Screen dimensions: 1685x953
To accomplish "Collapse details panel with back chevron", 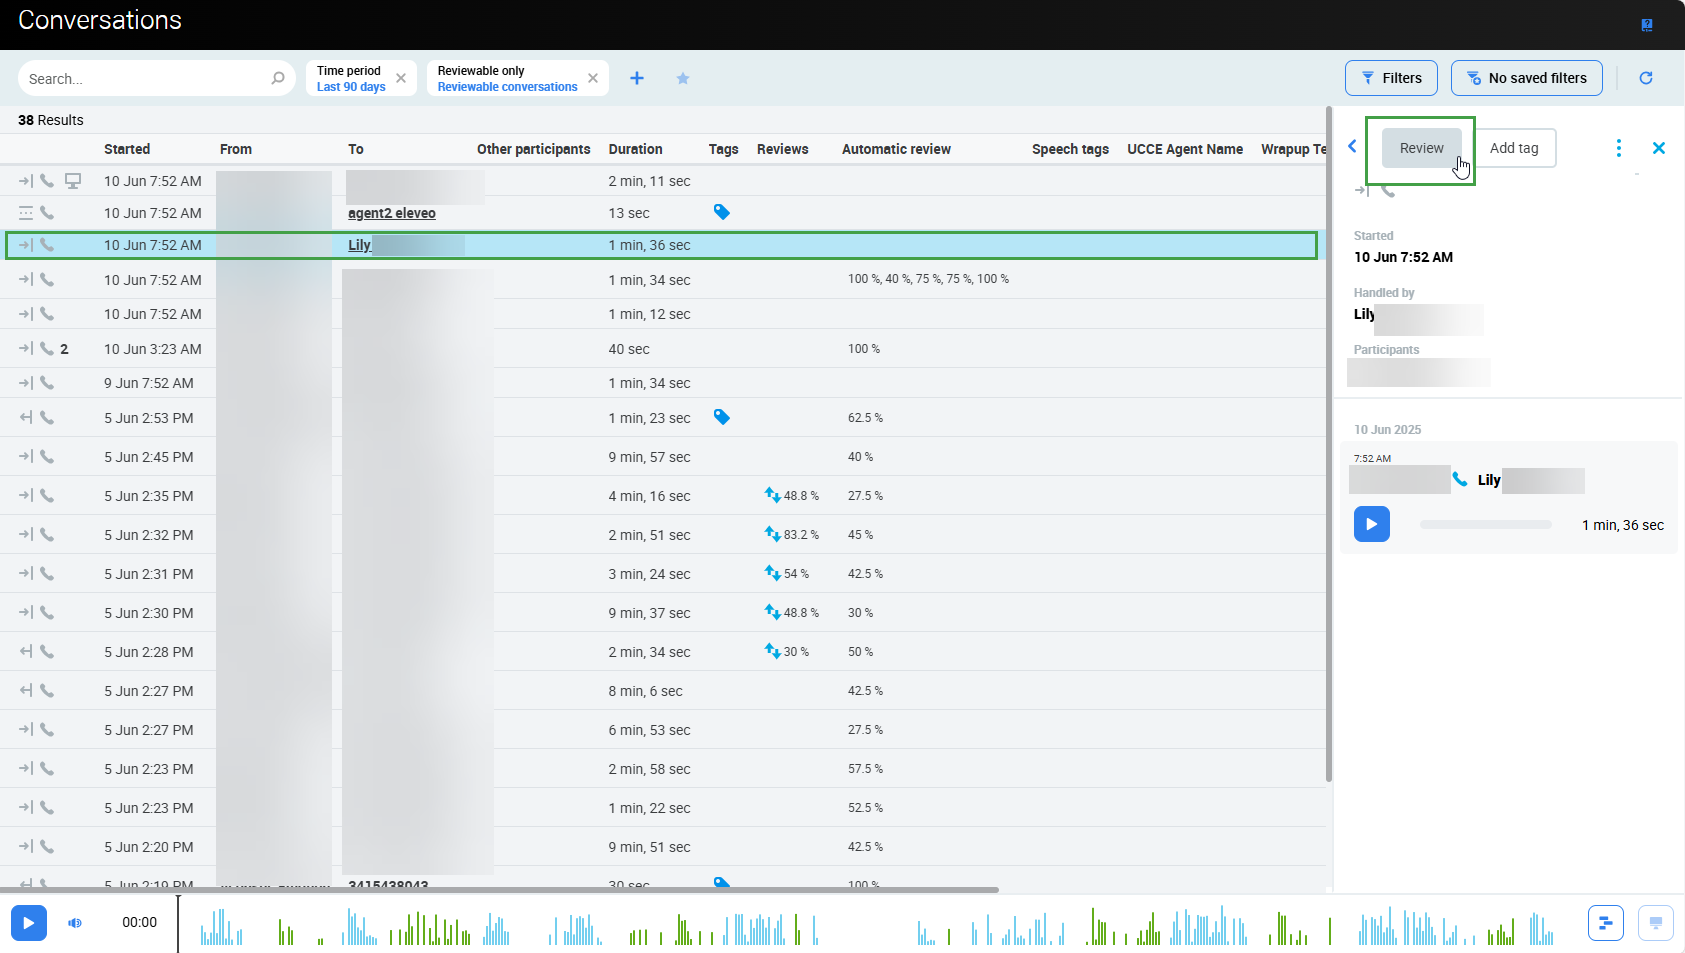I will [x=1352, y=147].
